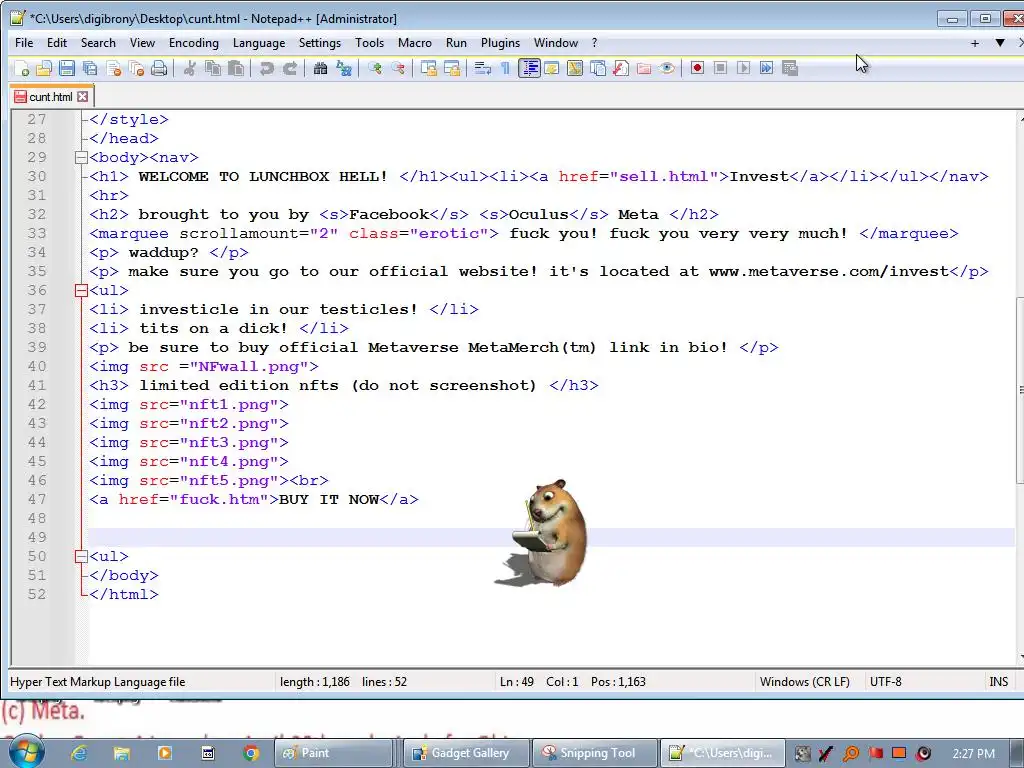This screenshot has height=768, width=1024.
Task: Print the document using printer icon
Action: (x=159, y=68)
